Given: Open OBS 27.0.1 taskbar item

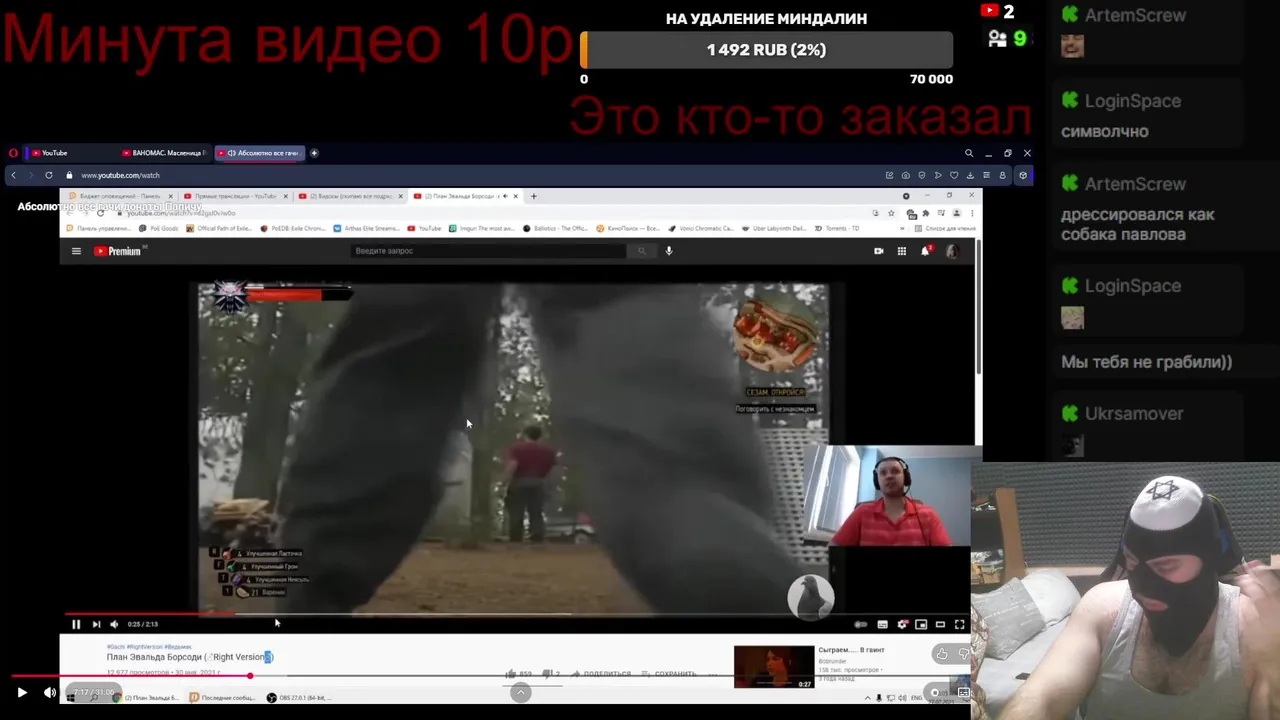Looking at the screenshot, I should coord(298,698).
